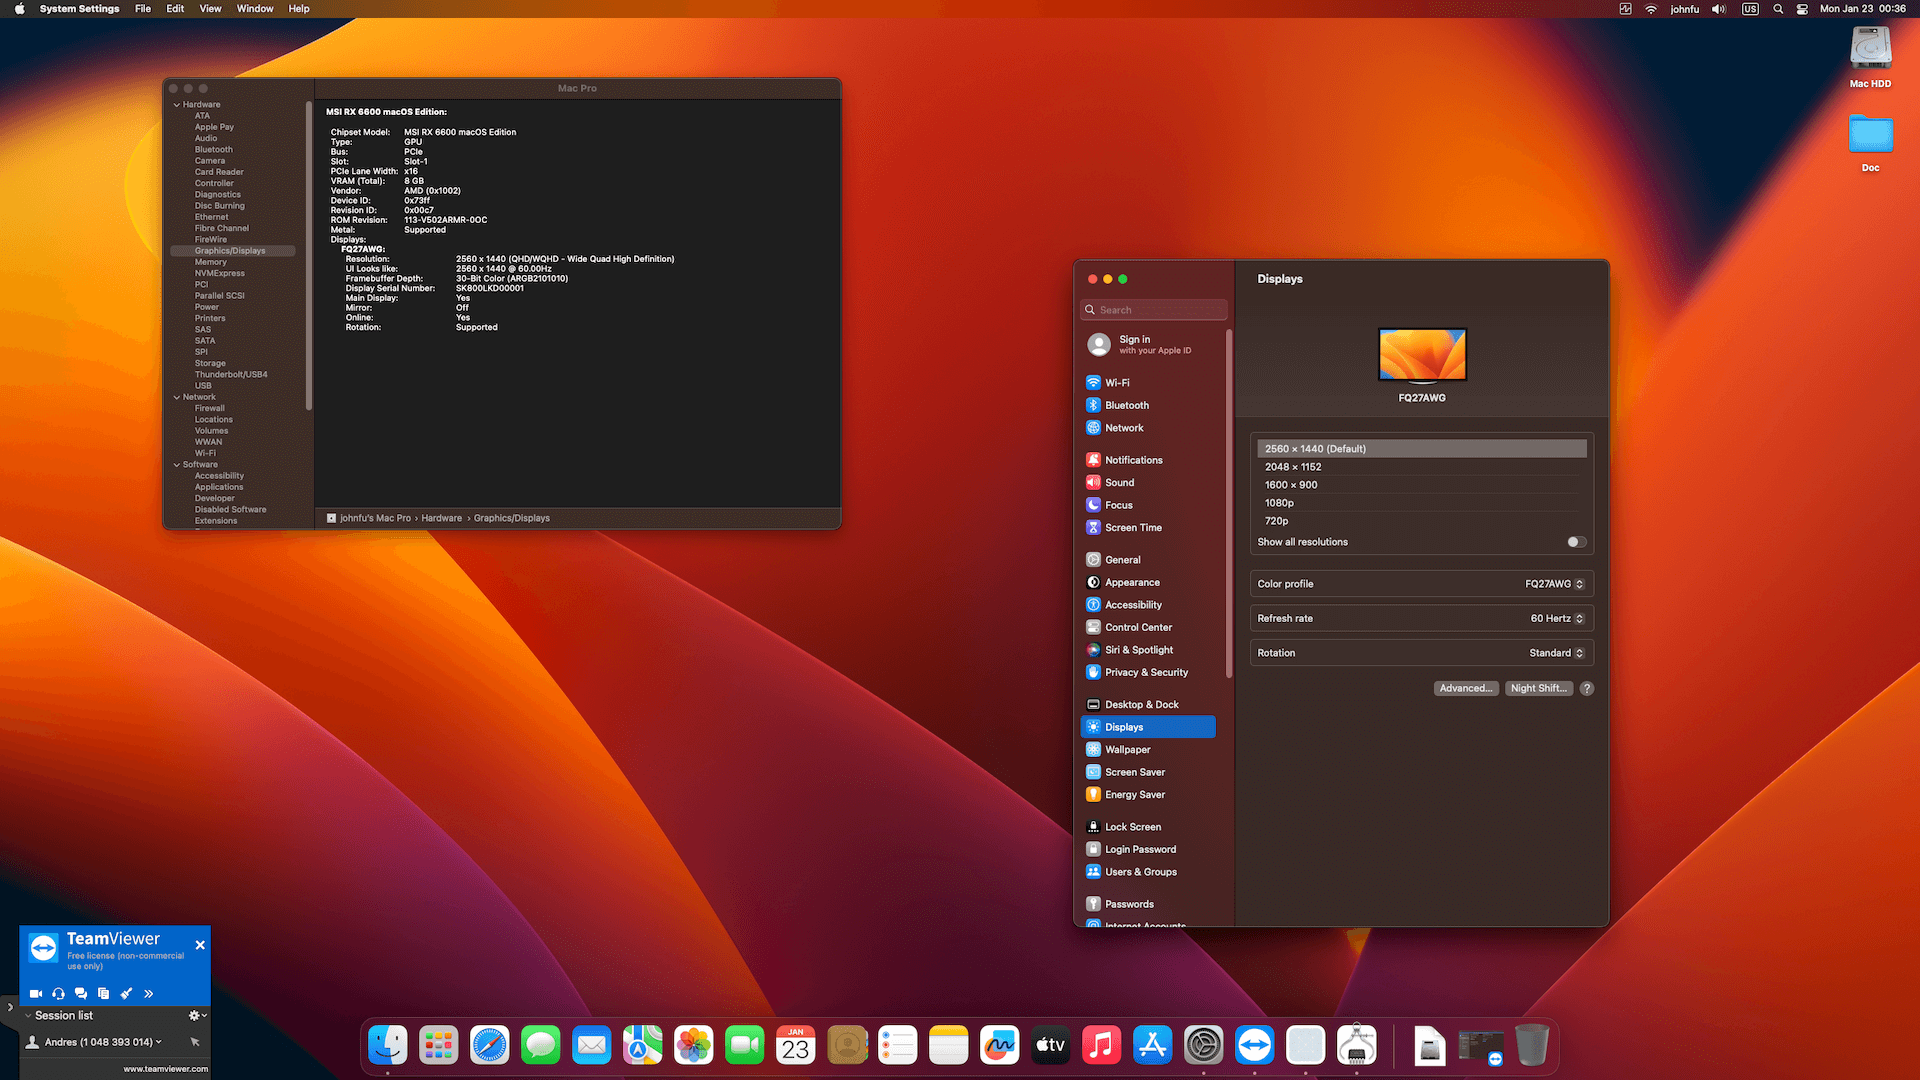Open TeamViewer file box icon
Image resolution: width=1920 pixels, height=1080 pixels.
coord(103,994)
